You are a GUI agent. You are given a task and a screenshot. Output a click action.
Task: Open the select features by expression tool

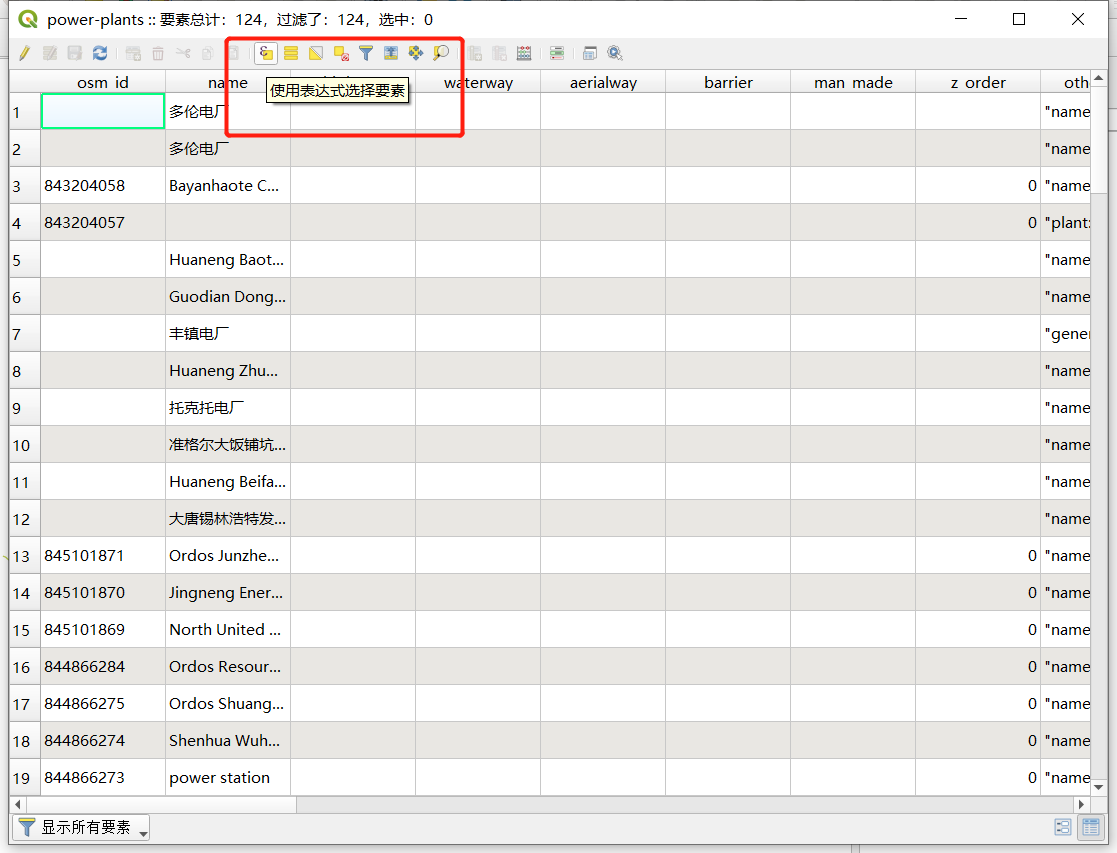click(265, 53)
